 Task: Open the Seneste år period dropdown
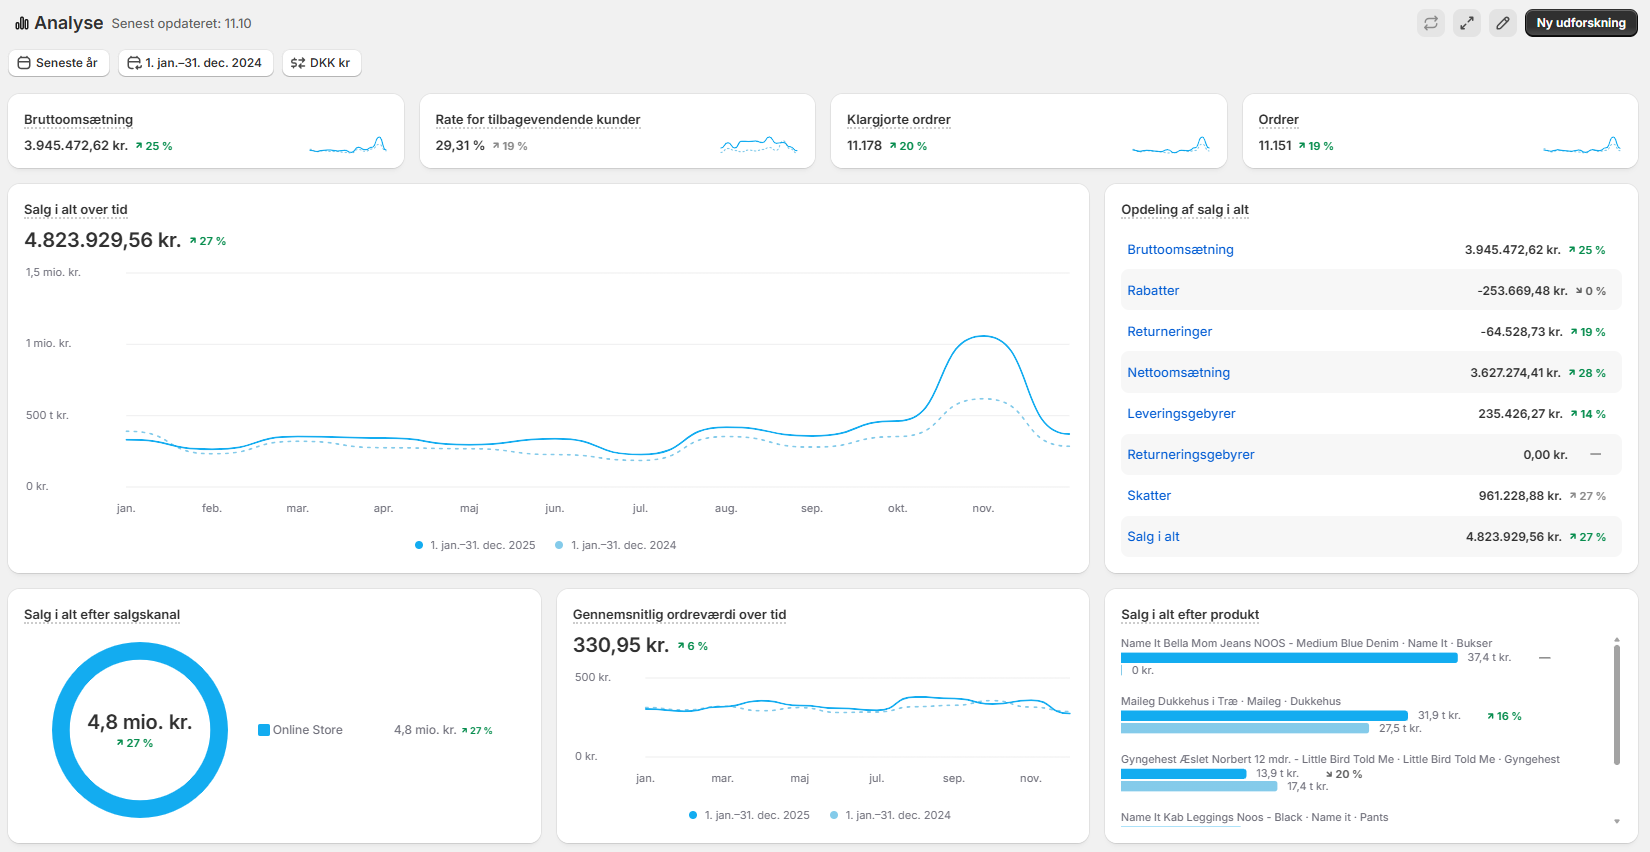coord(58,63)
